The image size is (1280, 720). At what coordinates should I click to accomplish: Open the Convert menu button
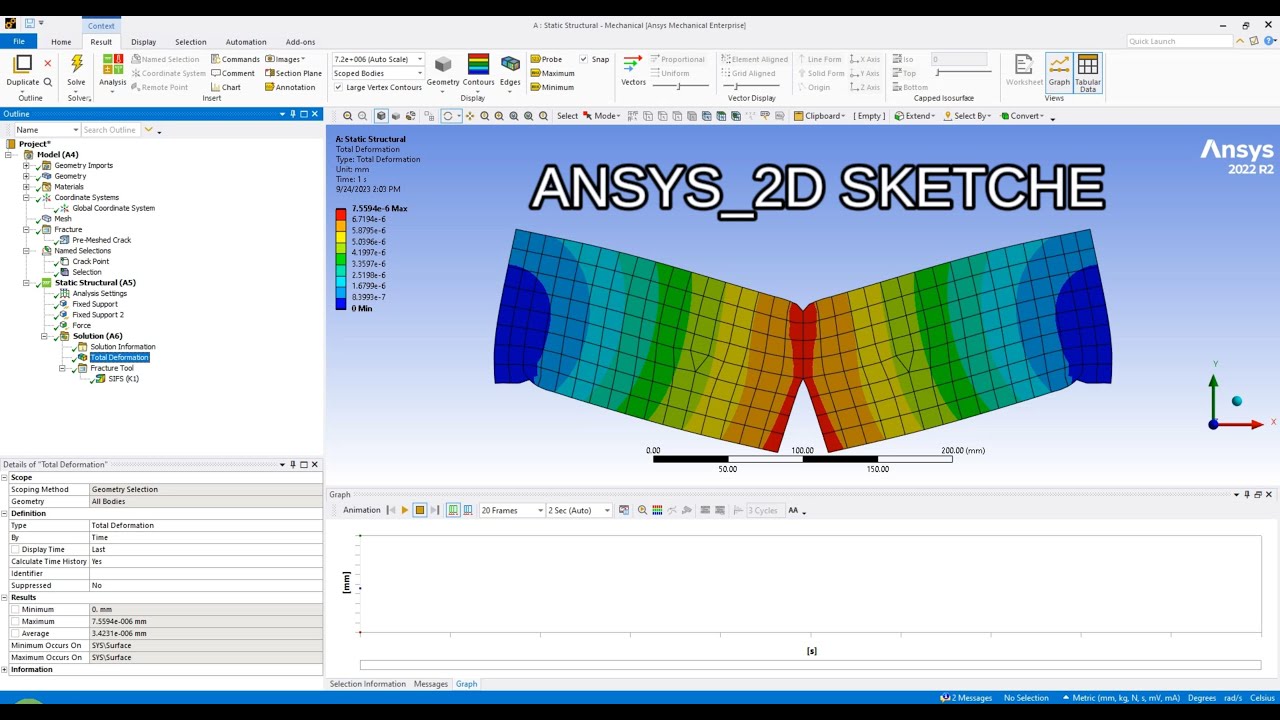pos(1023,116)
